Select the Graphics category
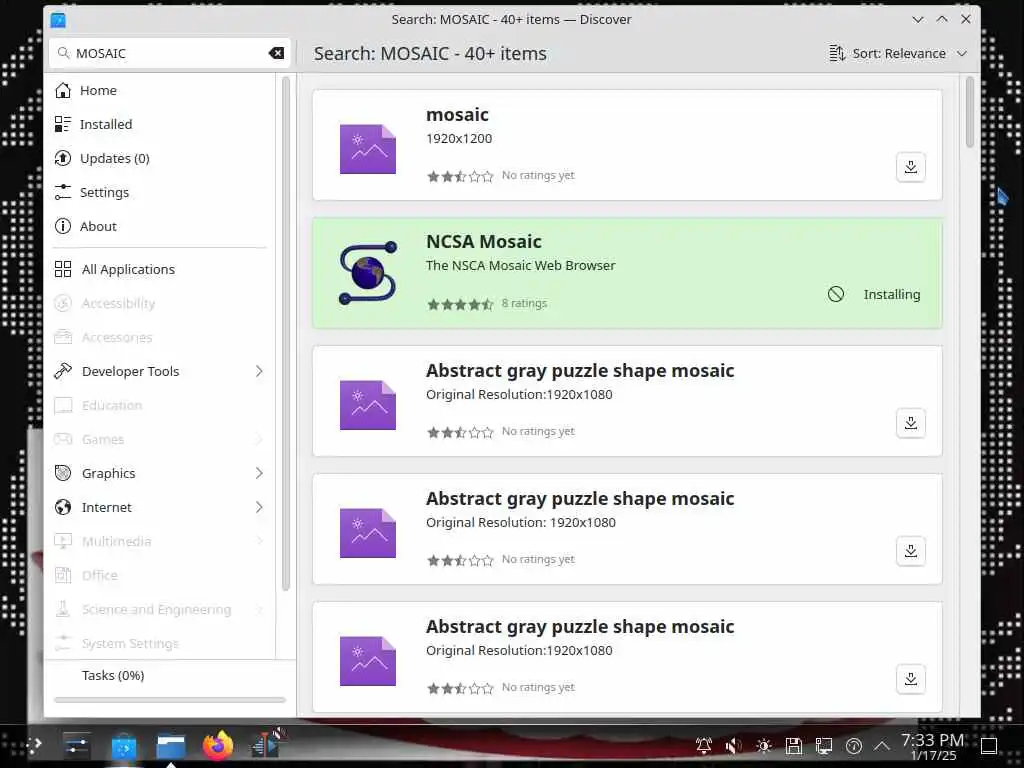1024x768 pixels. (108, 473)
